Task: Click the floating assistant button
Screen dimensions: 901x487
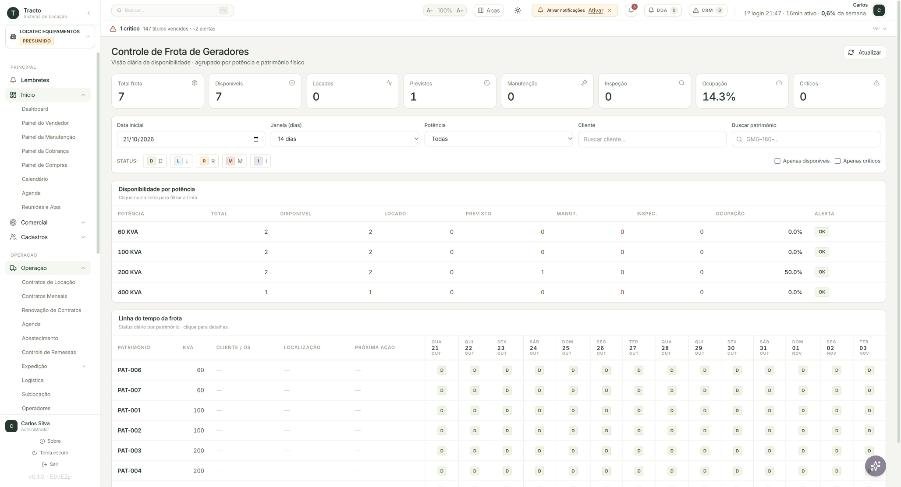Action: [875, 466]
